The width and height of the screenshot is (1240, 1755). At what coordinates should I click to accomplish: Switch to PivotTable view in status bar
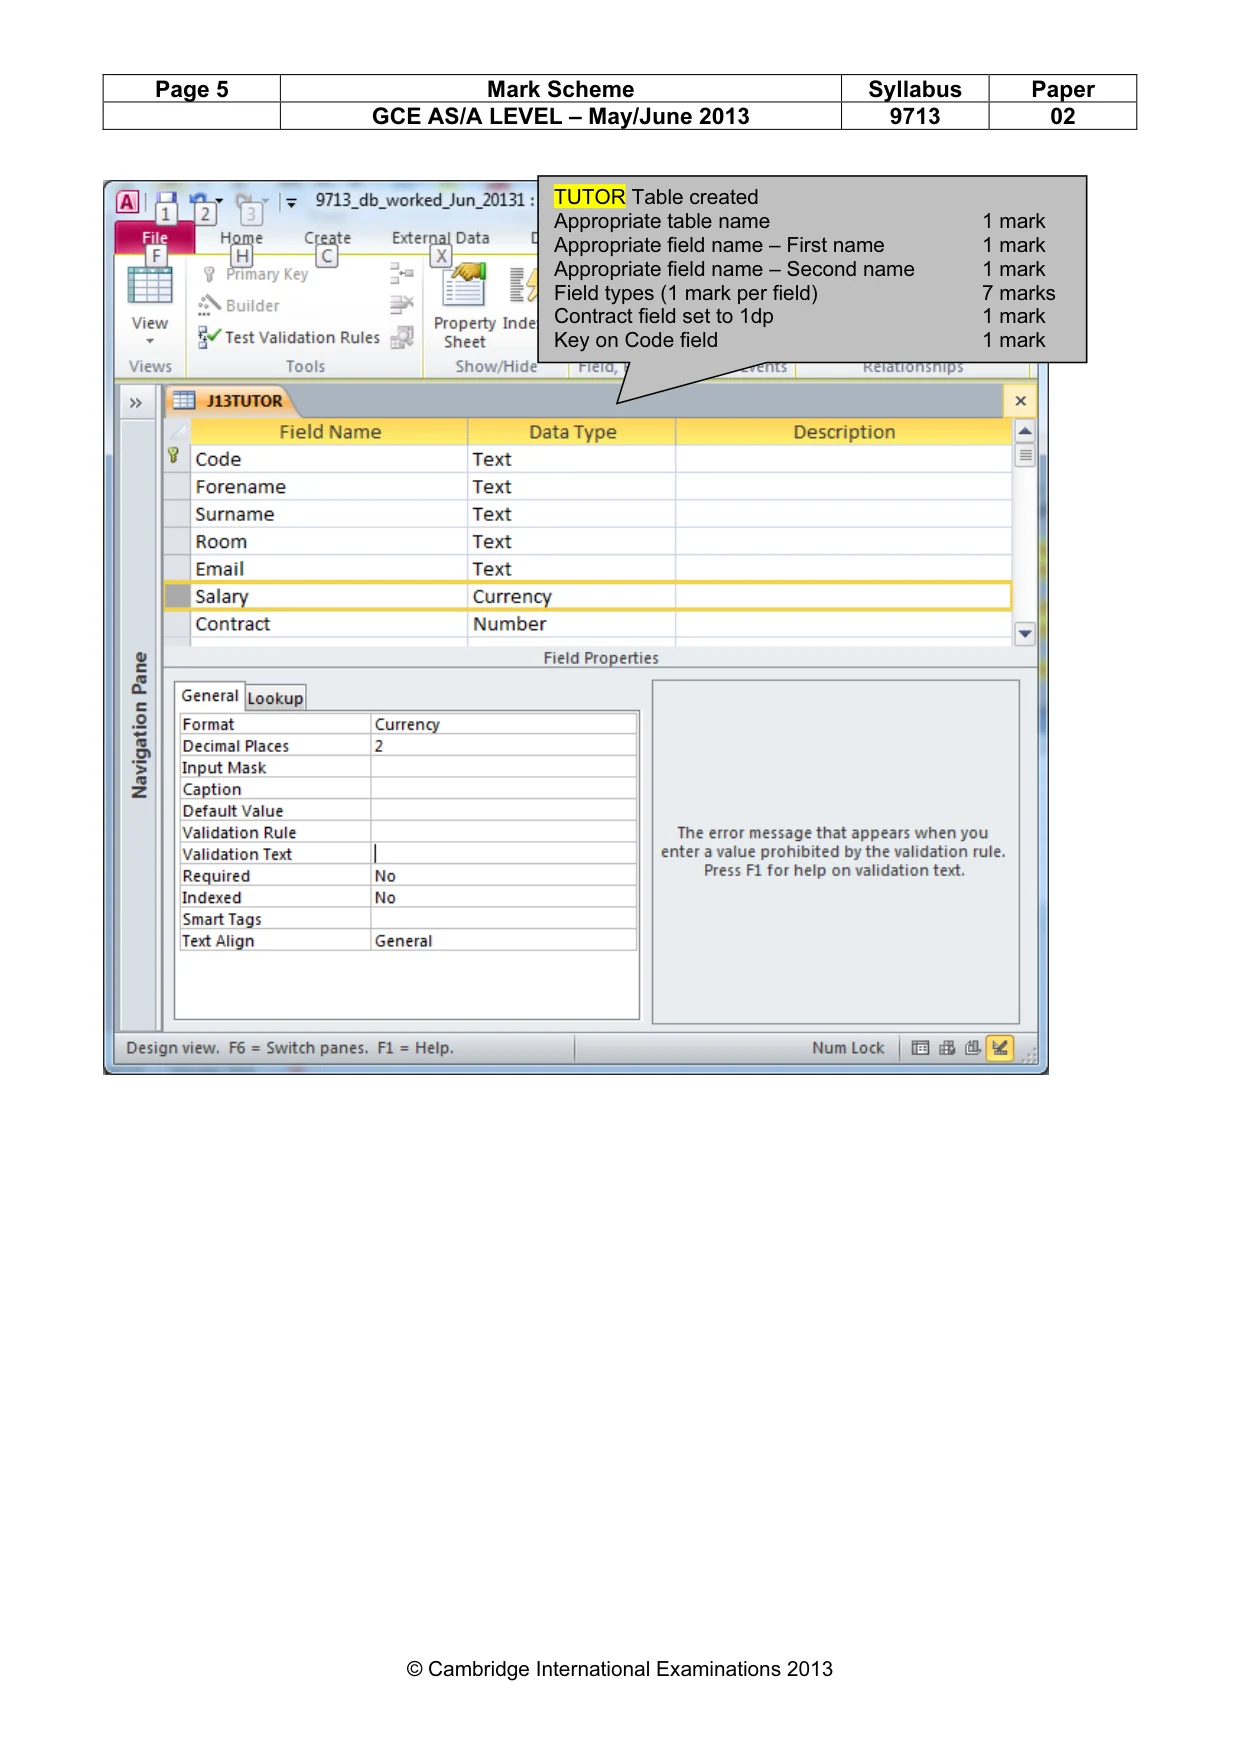[x=946, y=1048]
